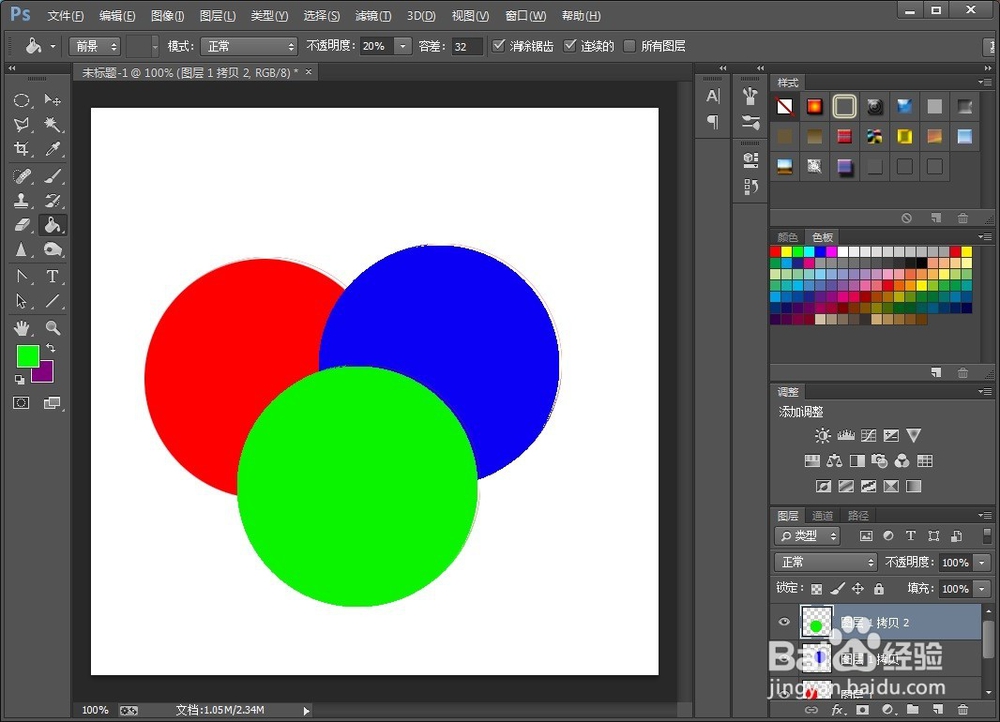The height and width of the screenshot is (722, 1000).
Task: Open the Styles panel flyout menu
Action: (984, 82)
